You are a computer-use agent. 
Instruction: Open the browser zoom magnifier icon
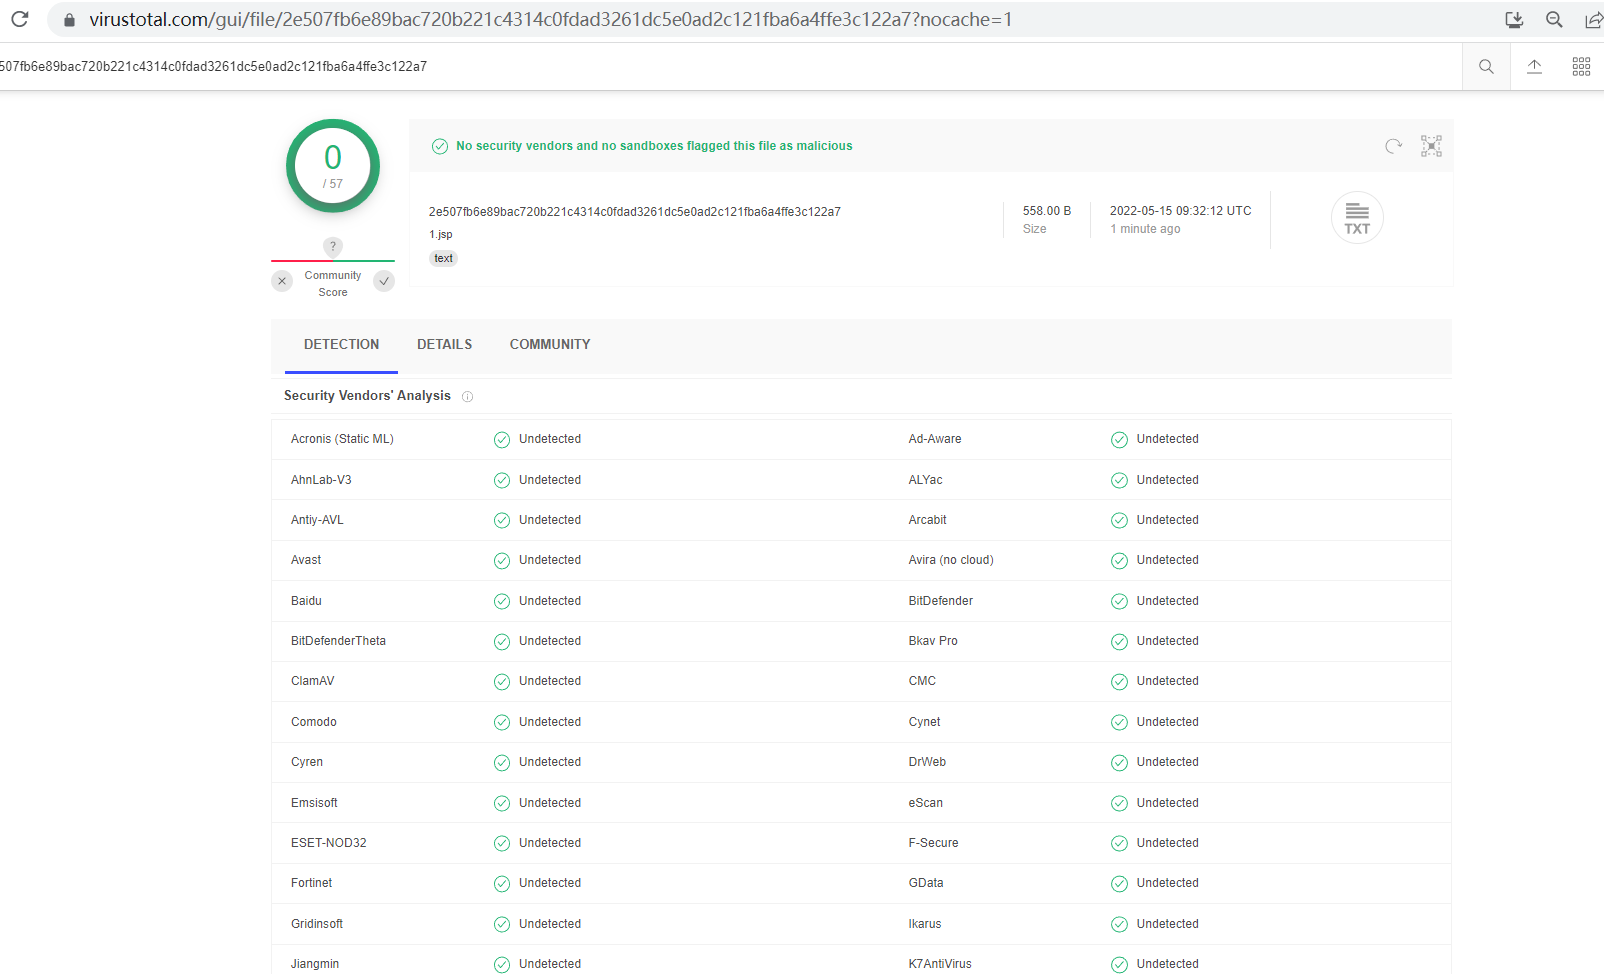click(1554, 20)
